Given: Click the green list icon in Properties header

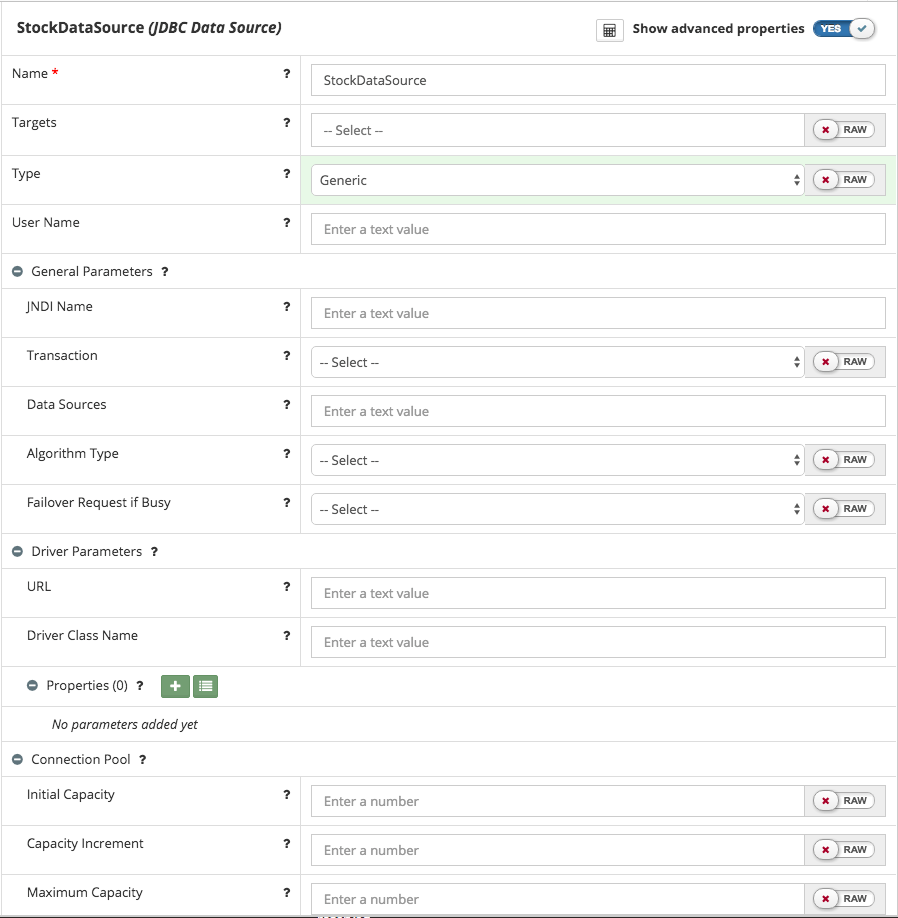Looking at the screenshot, I should pyautogui.click(x=205, y=687).
